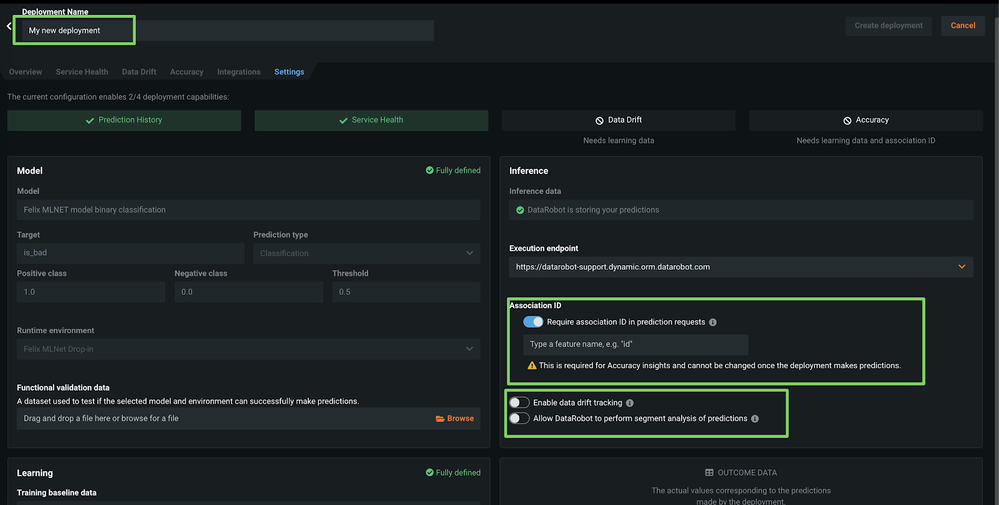Enable data drift tracking toggle
The height and width of the screenshot is (505, 999).
[519, 403]
